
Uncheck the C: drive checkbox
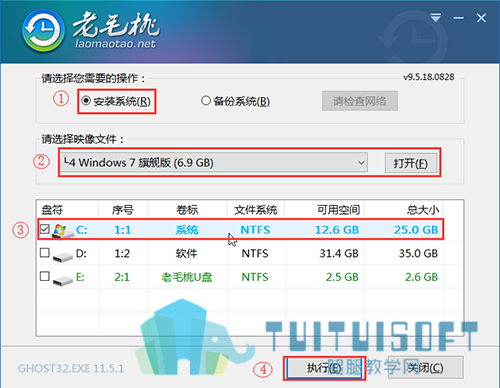45,229
